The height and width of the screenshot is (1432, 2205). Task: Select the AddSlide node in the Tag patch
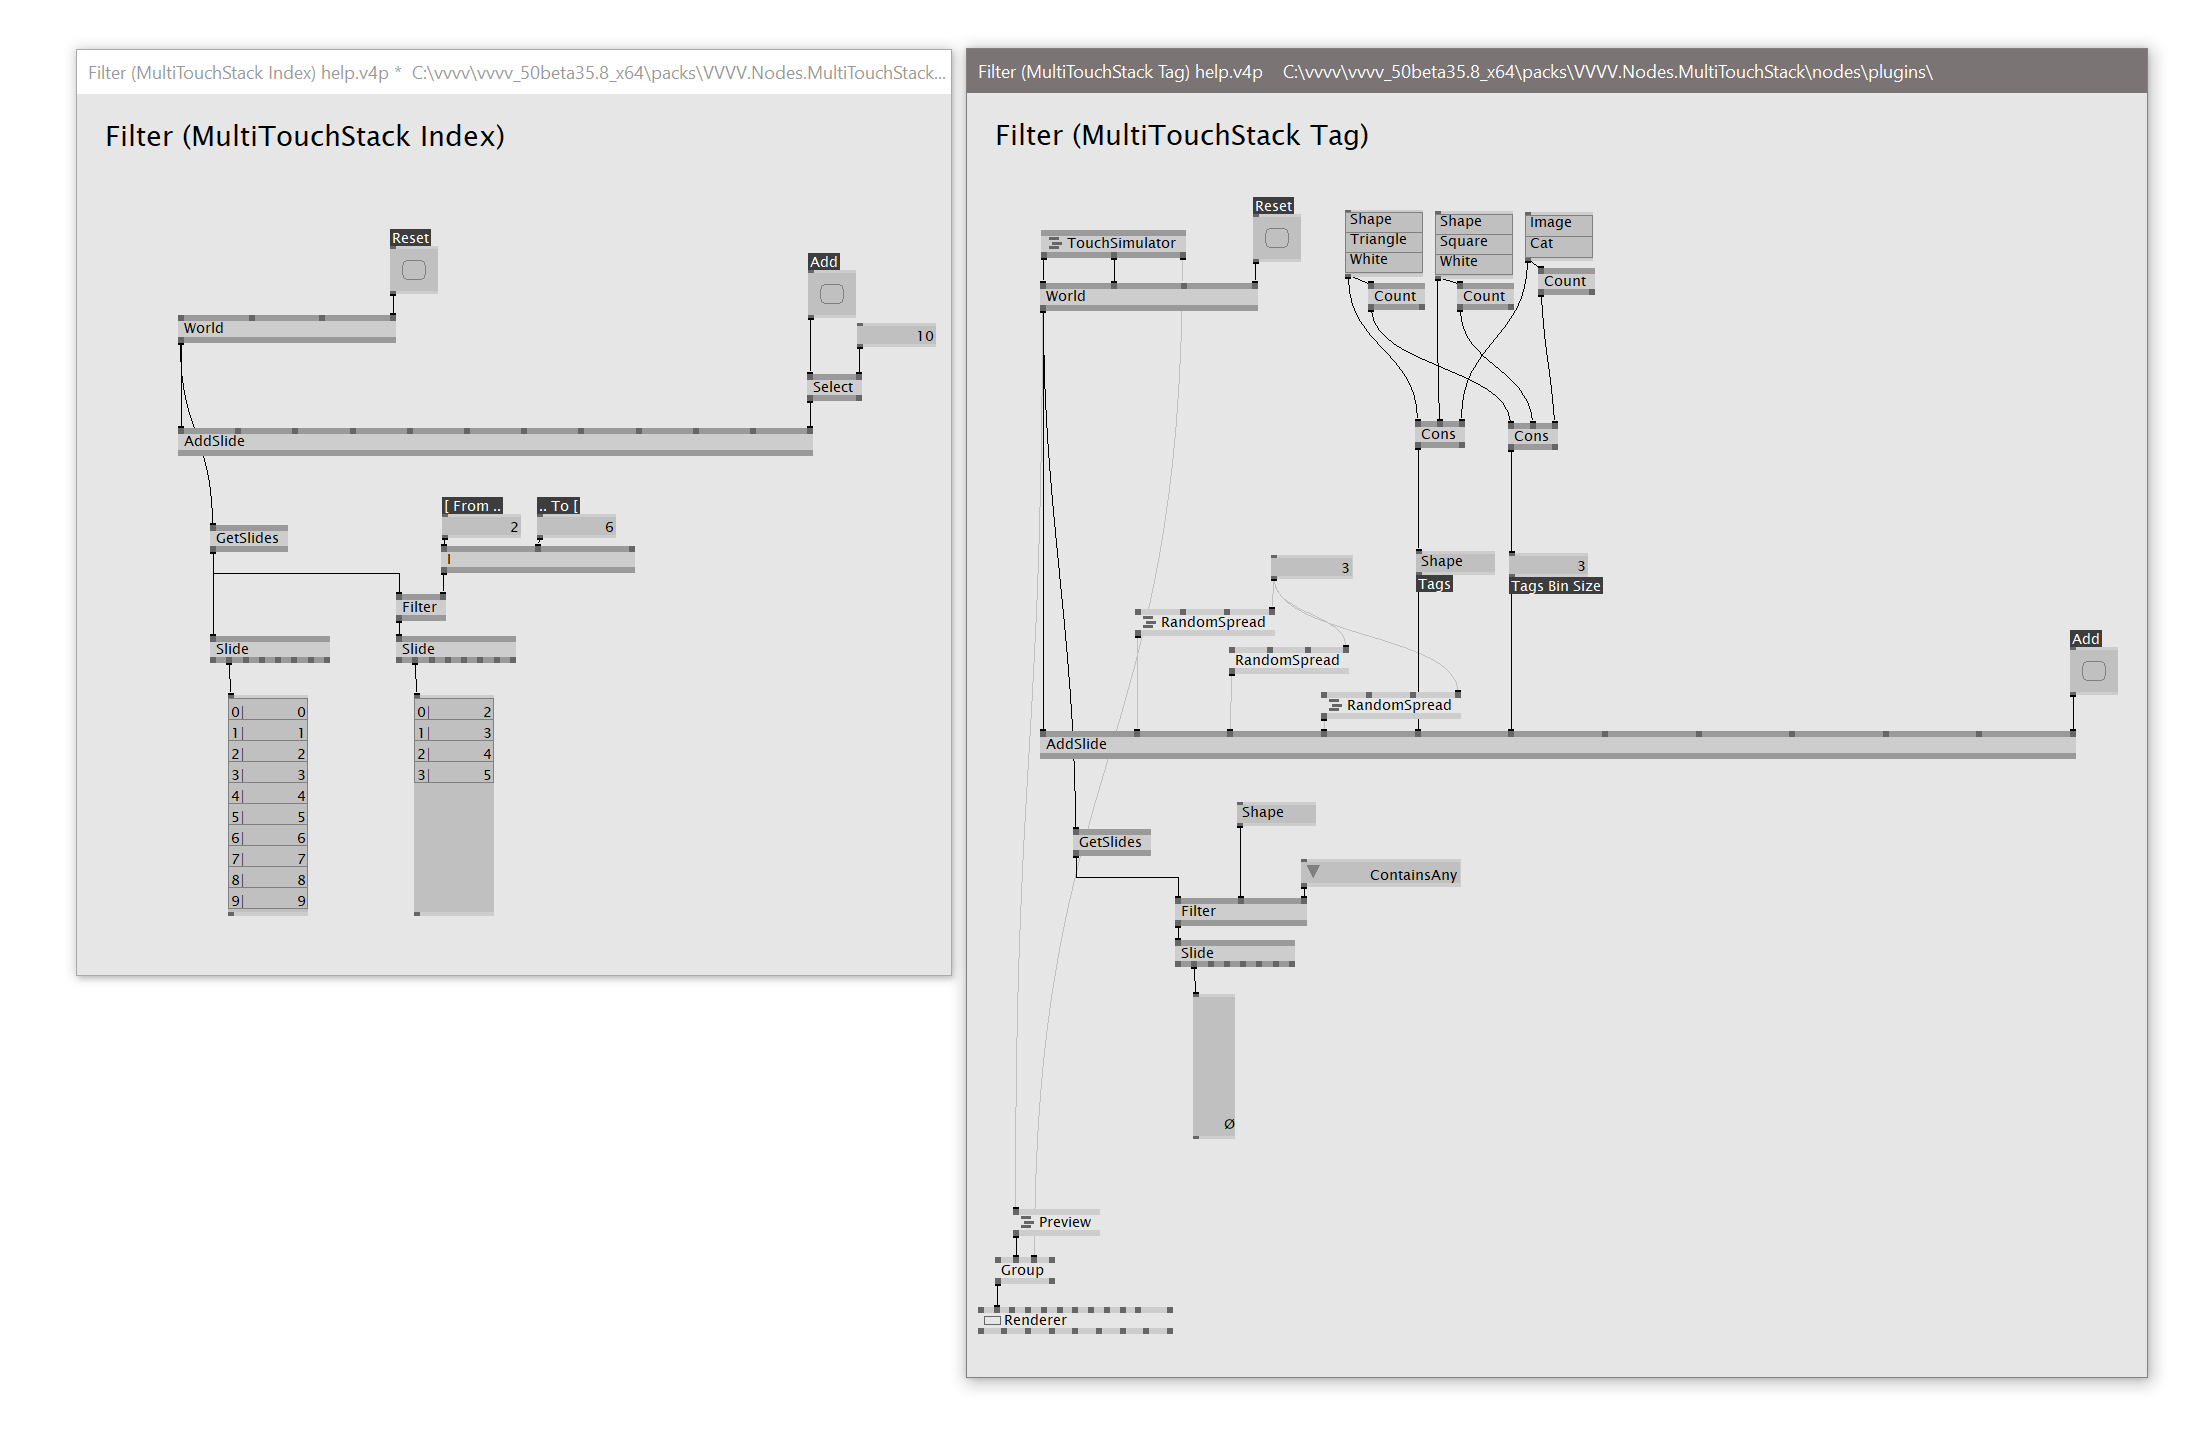point(1558,744)
